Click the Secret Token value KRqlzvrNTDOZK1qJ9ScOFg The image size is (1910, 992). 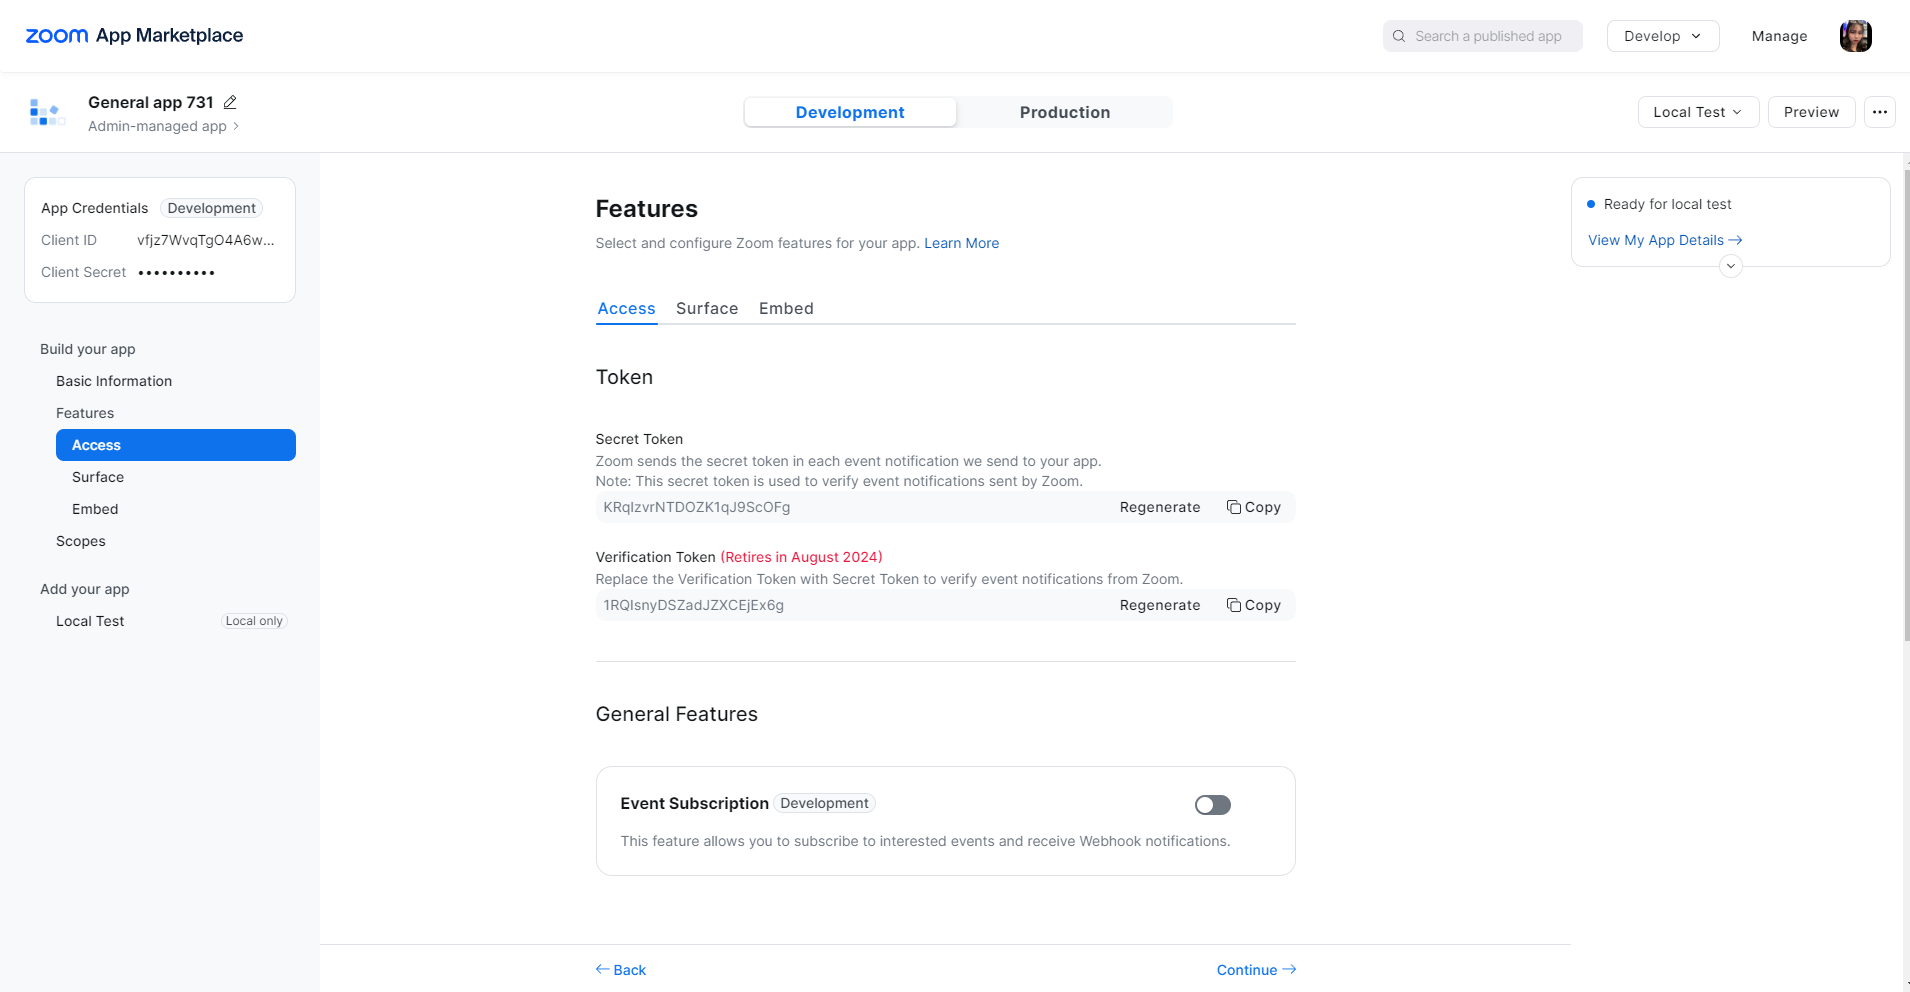click(697, 507)
